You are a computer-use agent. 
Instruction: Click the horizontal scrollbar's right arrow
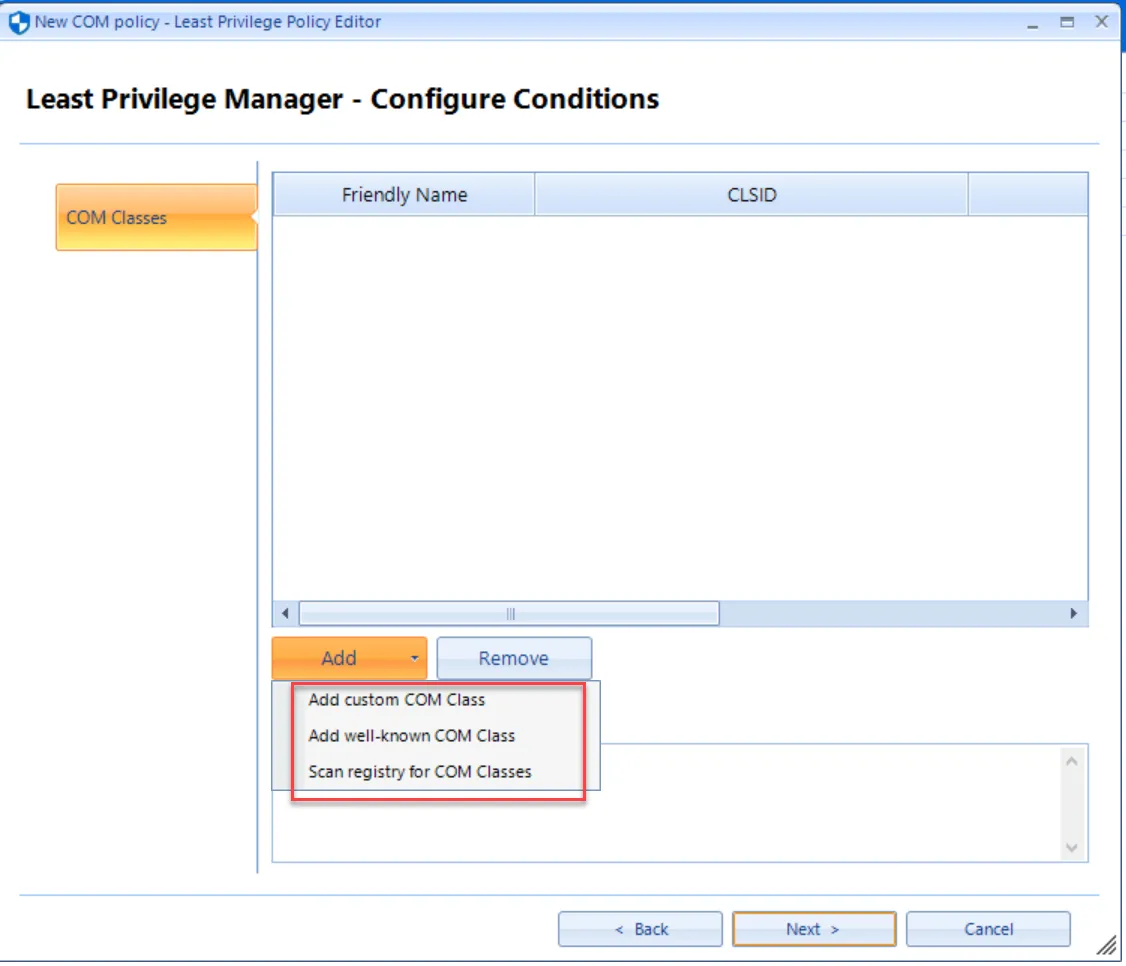coord(1074,613)
